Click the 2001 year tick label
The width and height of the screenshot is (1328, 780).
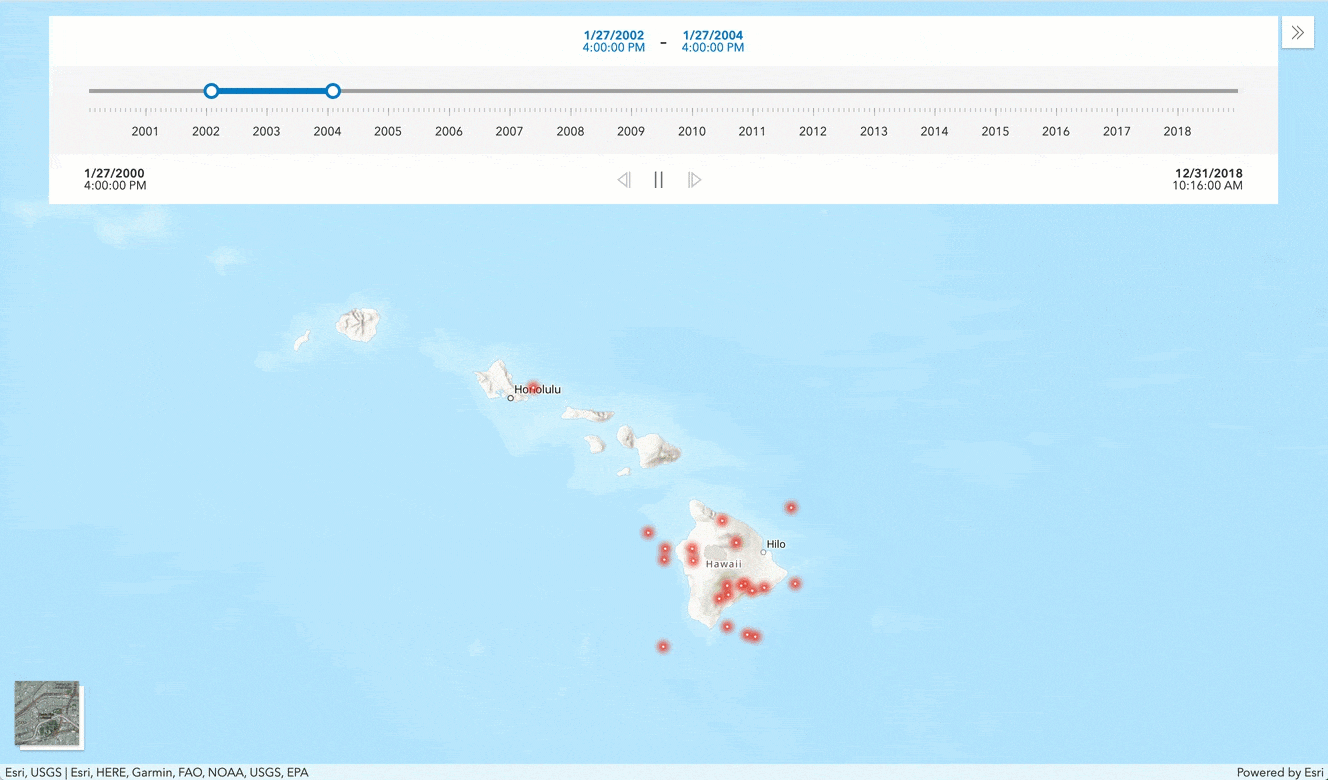click(x=145, y=131)
